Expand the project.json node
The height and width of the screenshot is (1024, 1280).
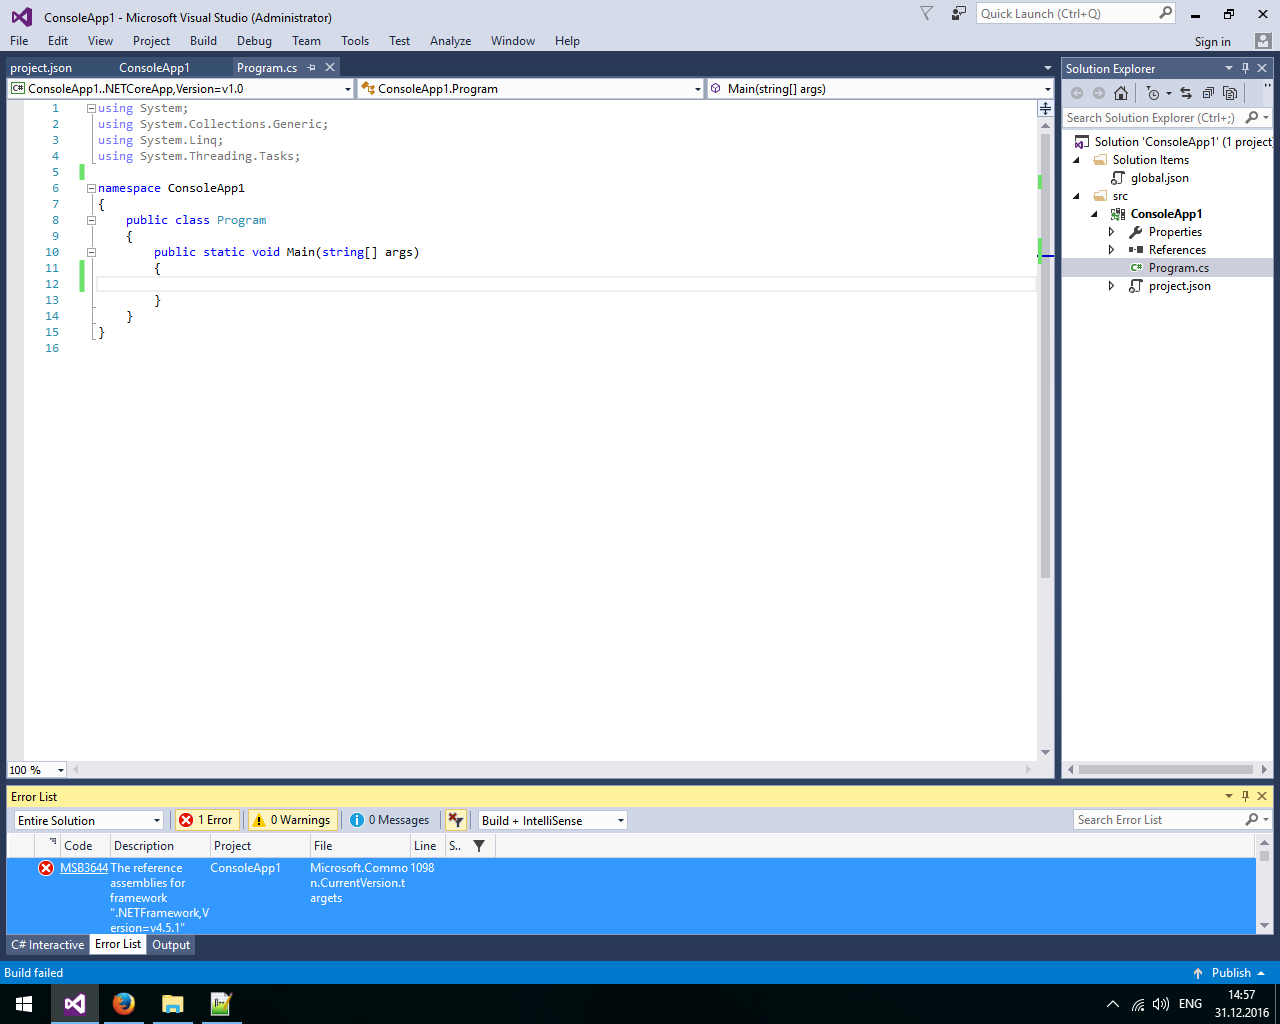1111,286
